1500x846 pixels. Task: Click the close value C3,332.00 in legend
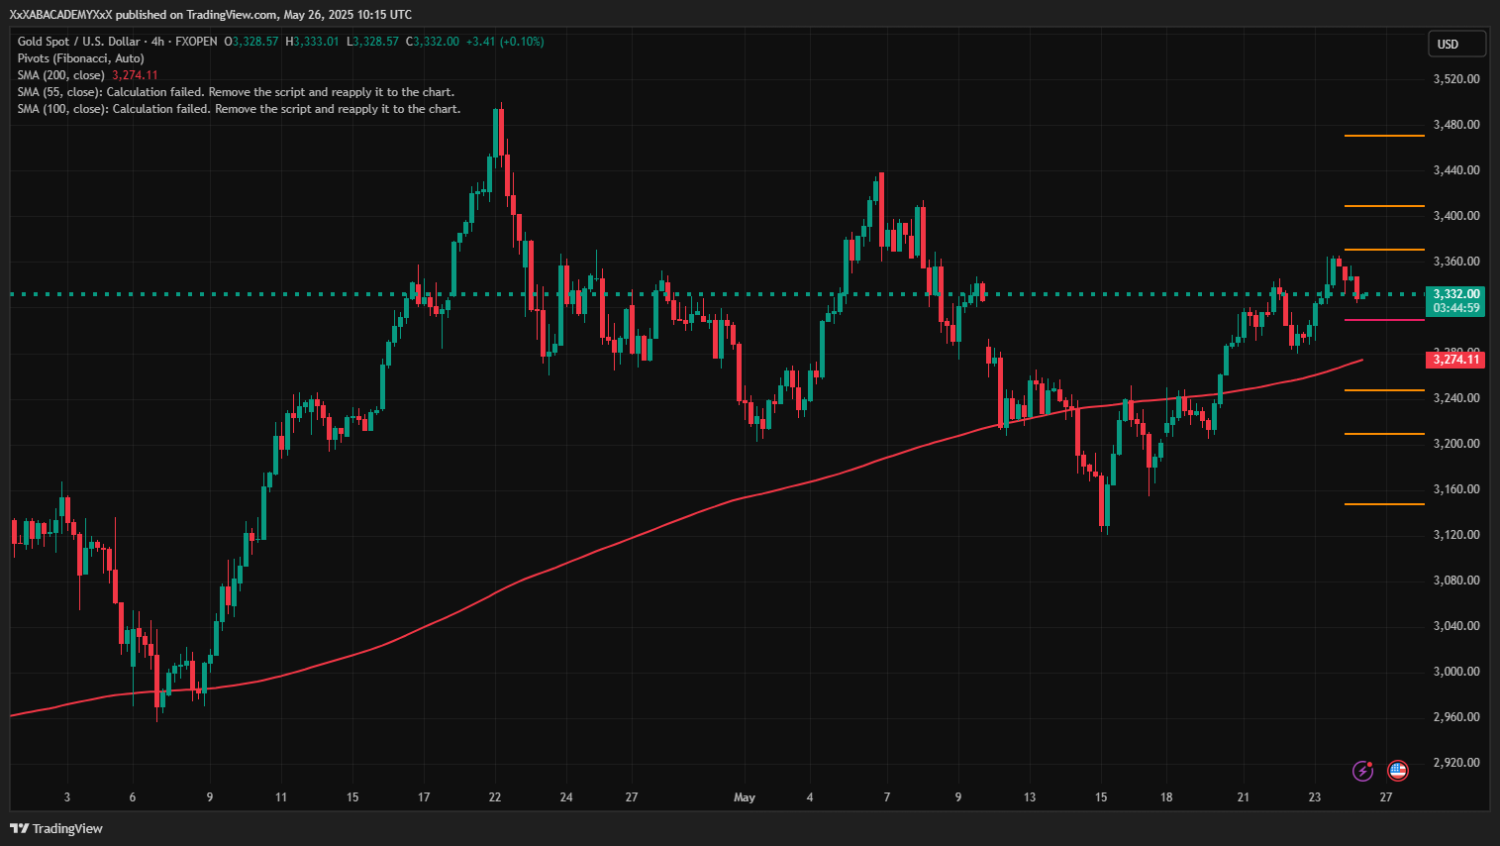[433, 41]
